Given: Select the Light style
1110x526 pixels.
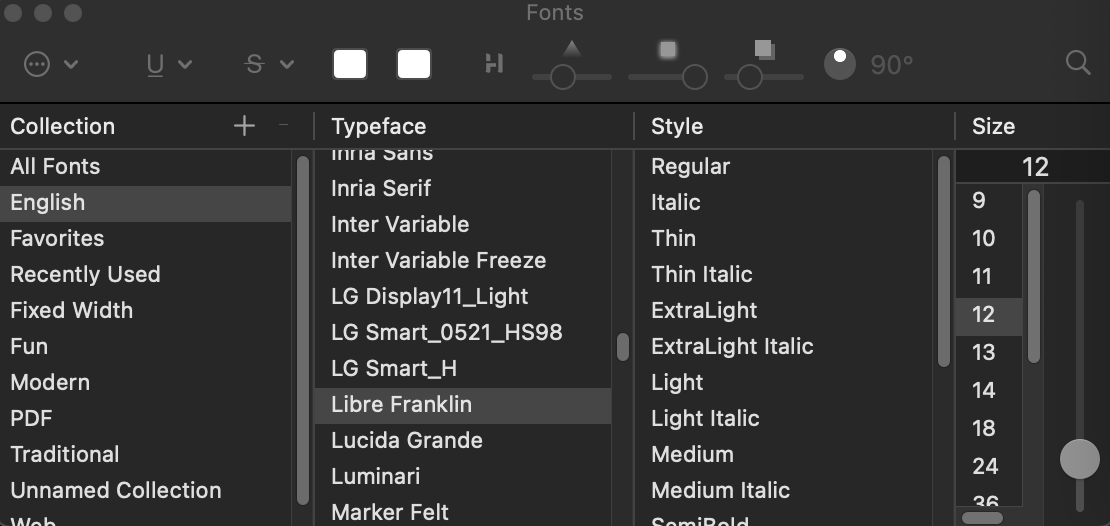Looking at the screenshot, I should (x=784, y=383).
